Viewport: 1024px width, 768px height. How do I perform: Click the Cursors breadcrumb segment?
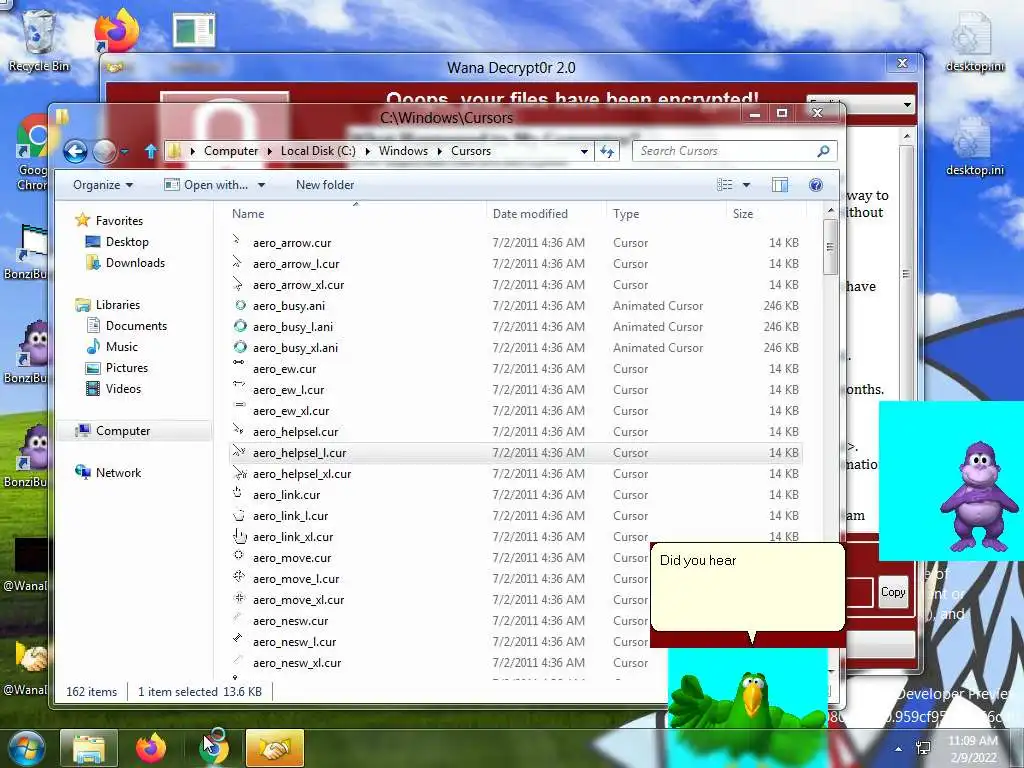click(471, 151)
